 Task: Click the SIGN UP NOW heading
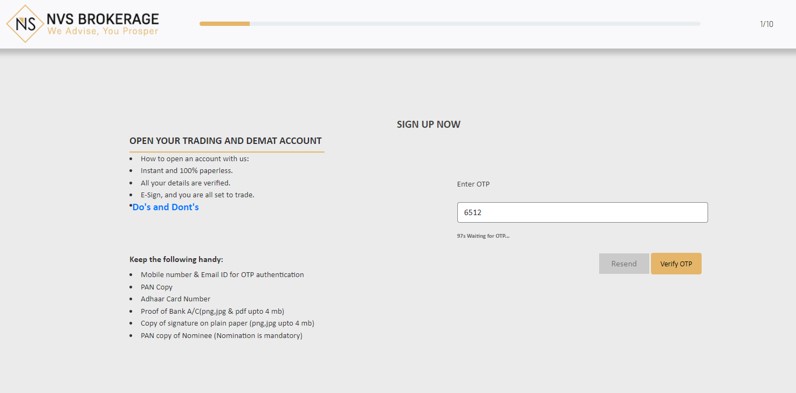(428, 124)
